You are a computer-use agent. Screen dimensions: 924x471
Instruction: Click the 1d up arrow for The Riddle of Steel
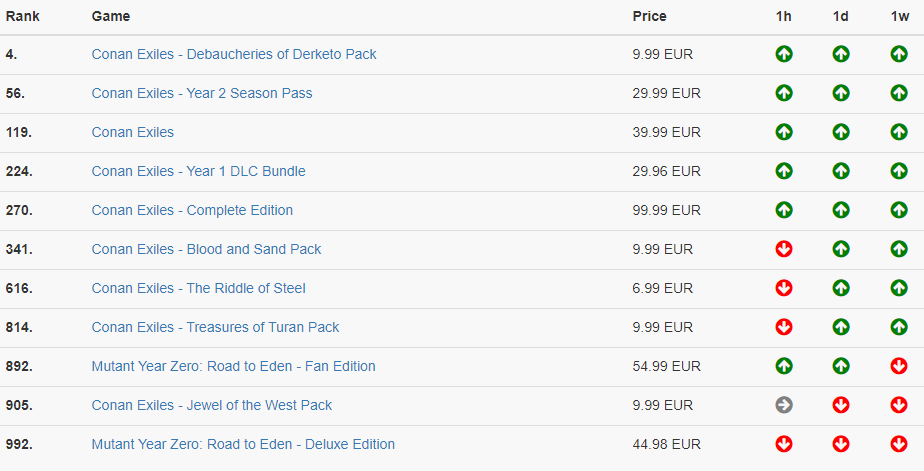[x=841, y=288]
